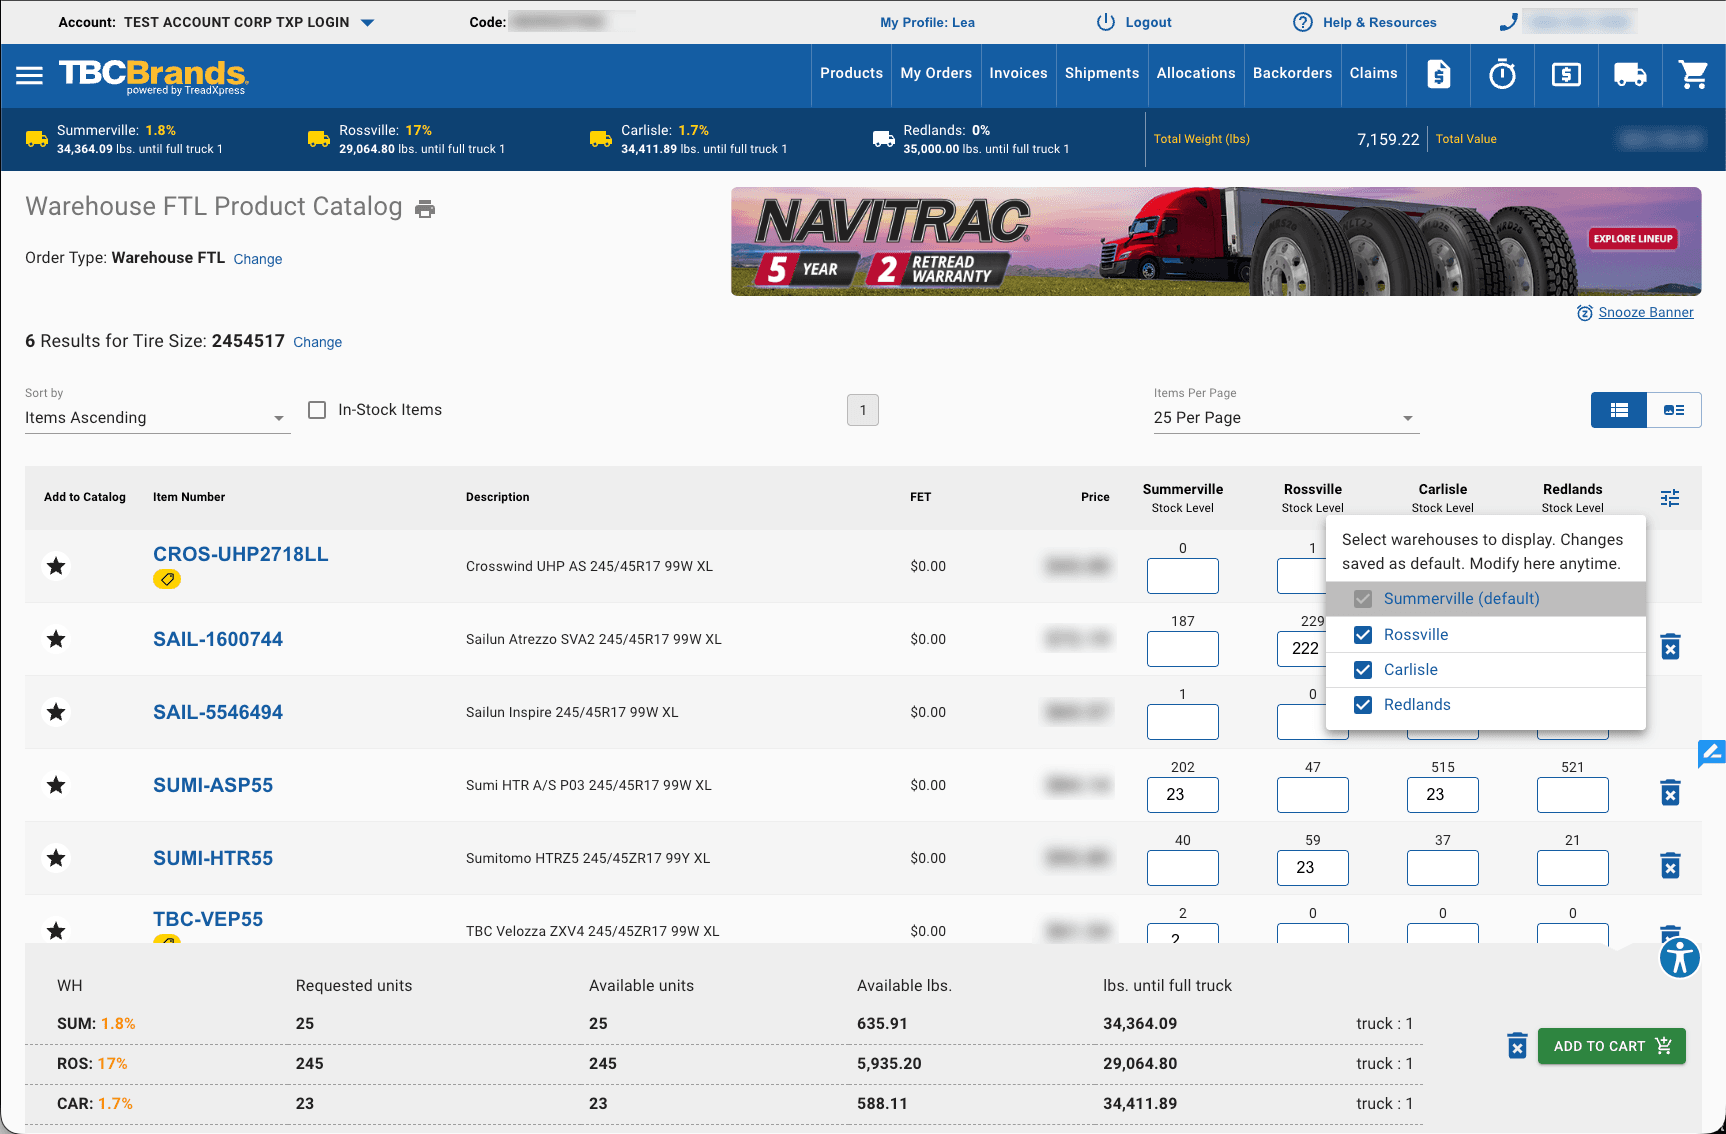This screenshot has height=1134, width=1726.
Task: Delete the SUMI-HTR55 row quantities
Action: click(1670, 866)
